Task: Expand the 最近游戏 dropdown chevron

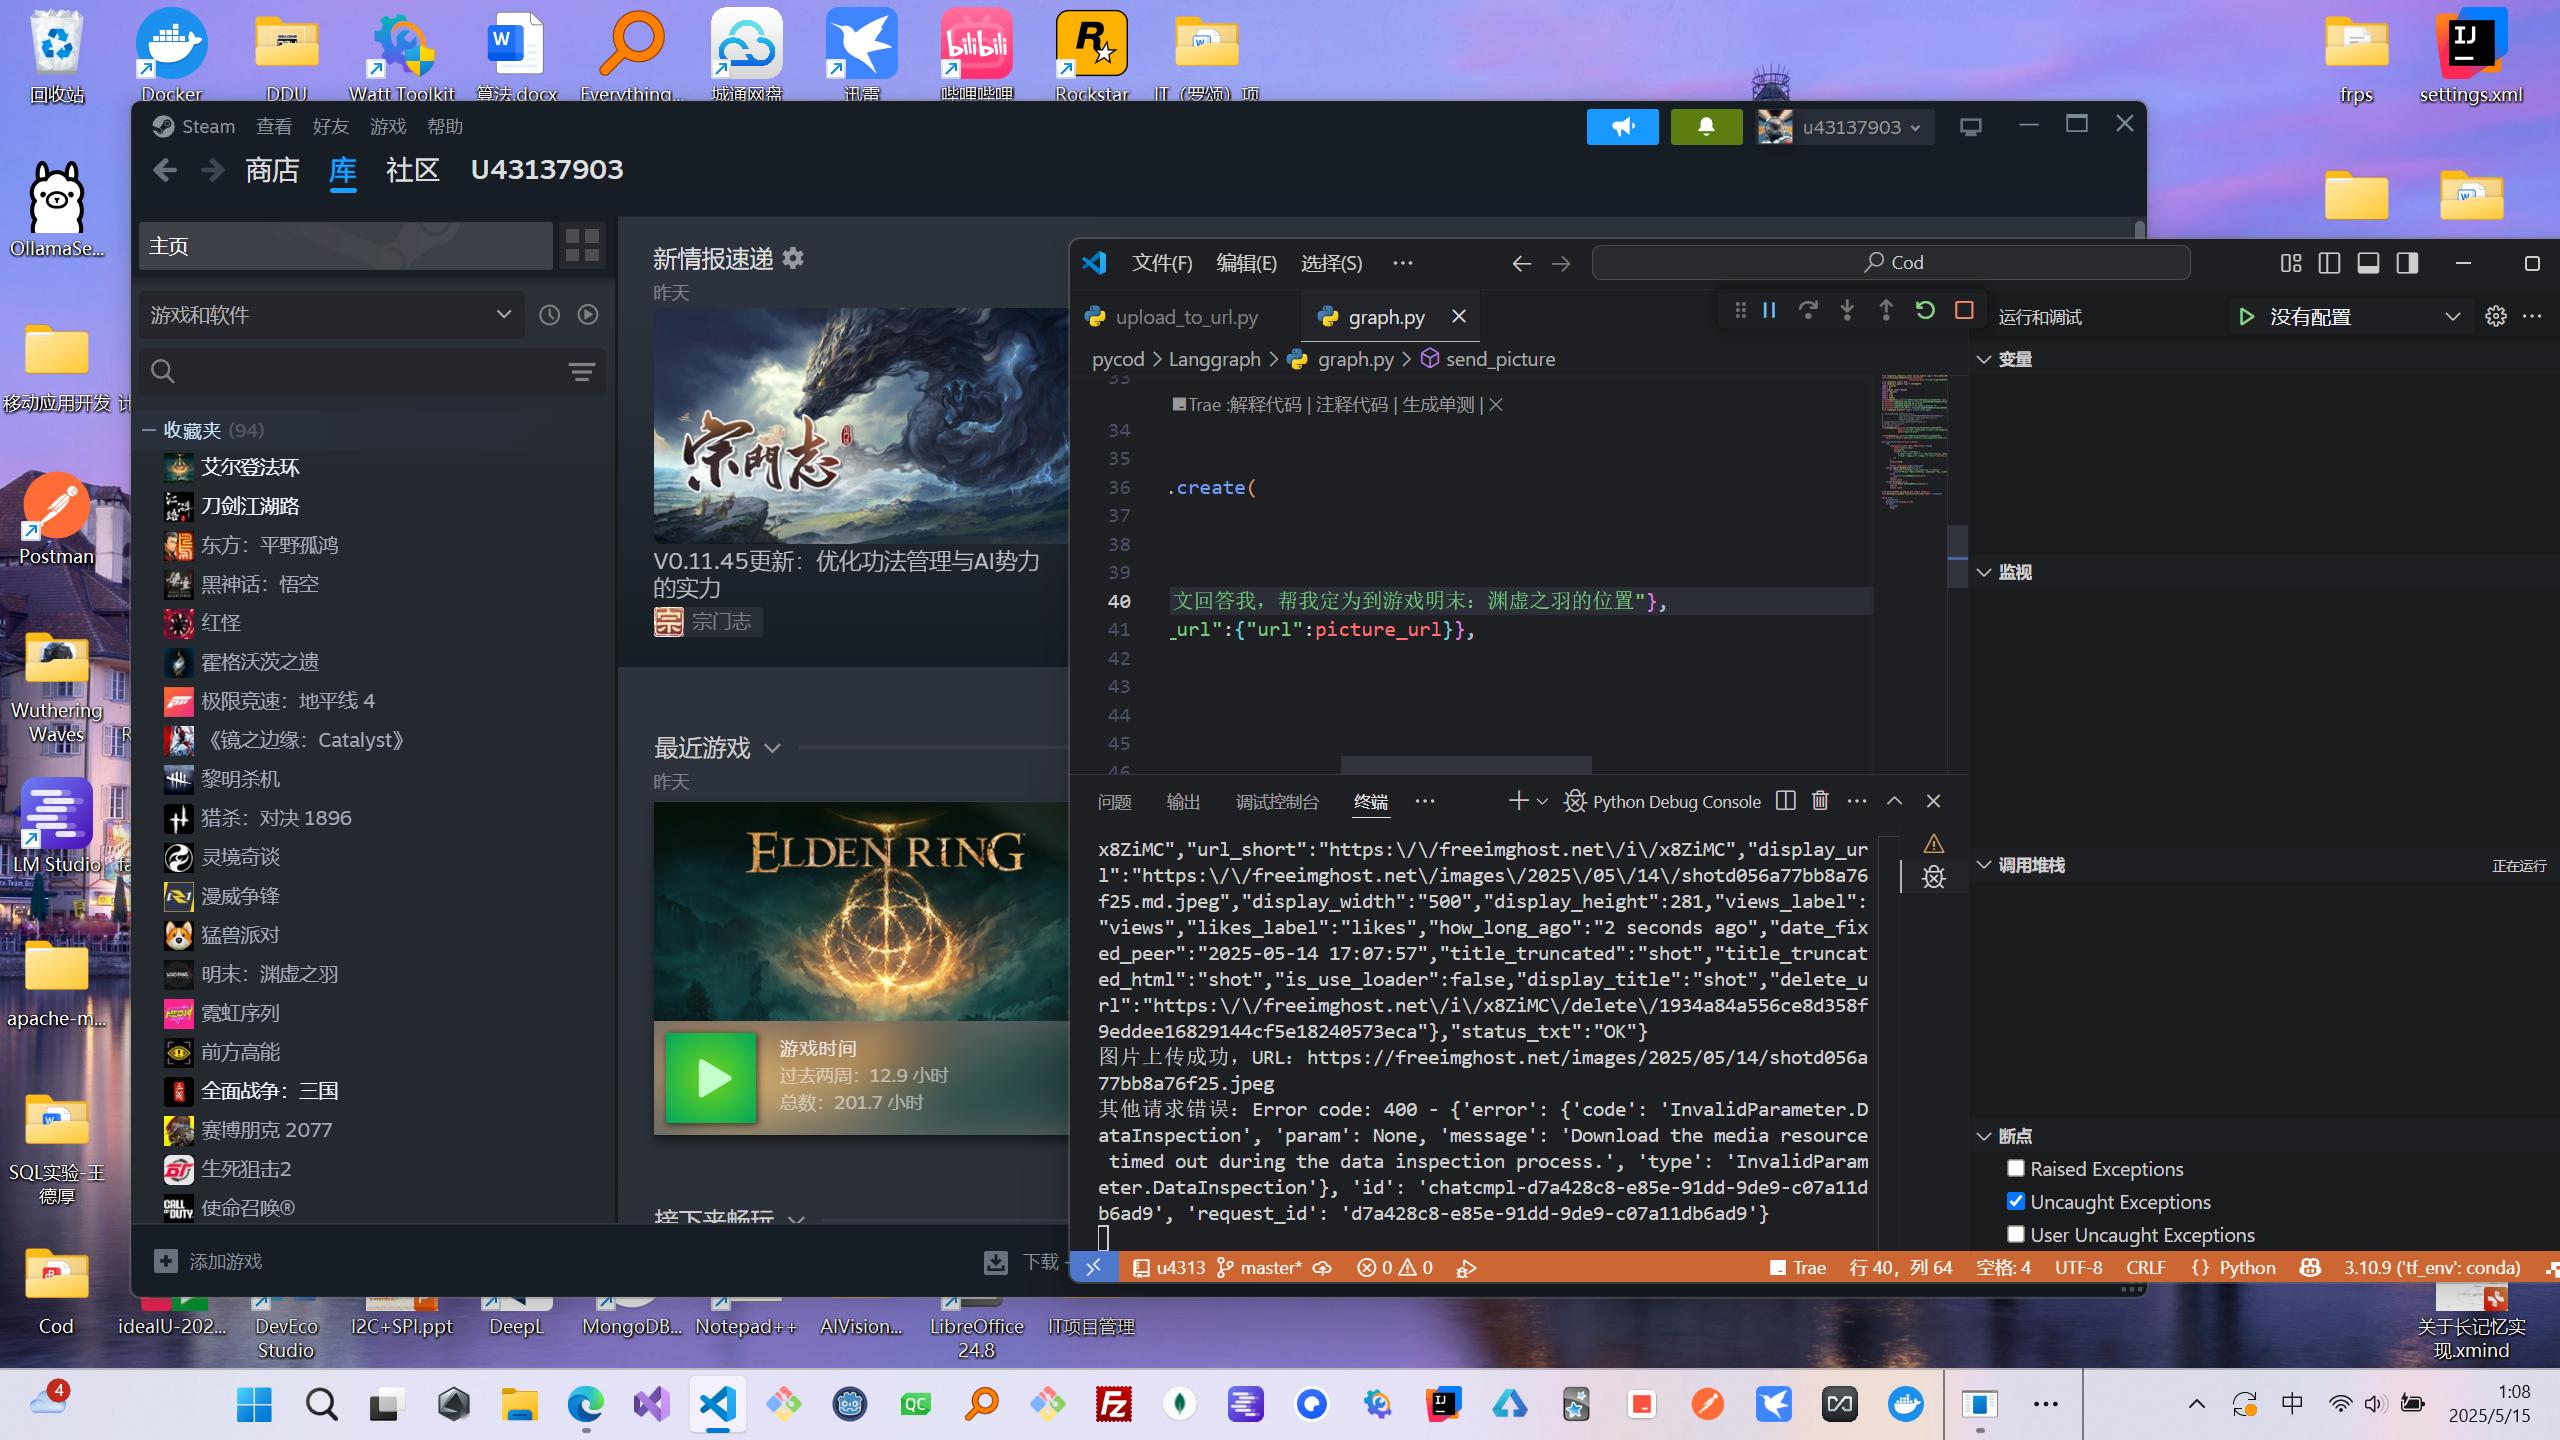Action: [772, 748]
